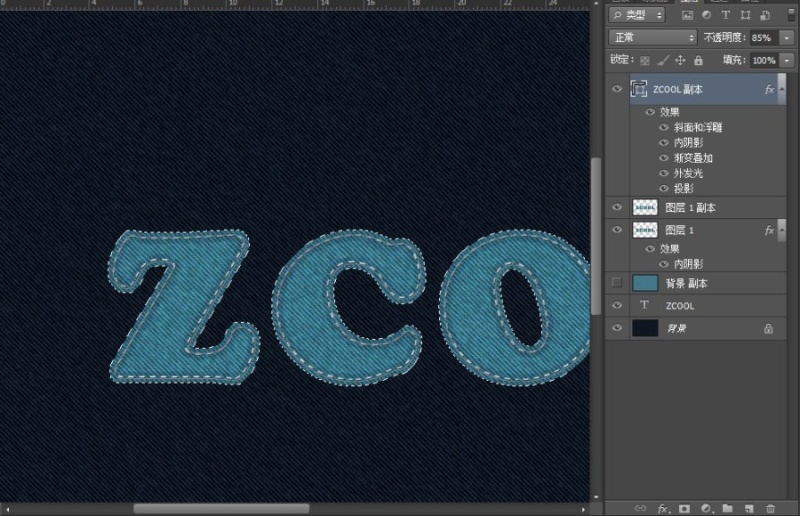The height and width of the screenshot is (516, 800).
Task: Select the ZCOOL text layer
Action: (700, 305)
